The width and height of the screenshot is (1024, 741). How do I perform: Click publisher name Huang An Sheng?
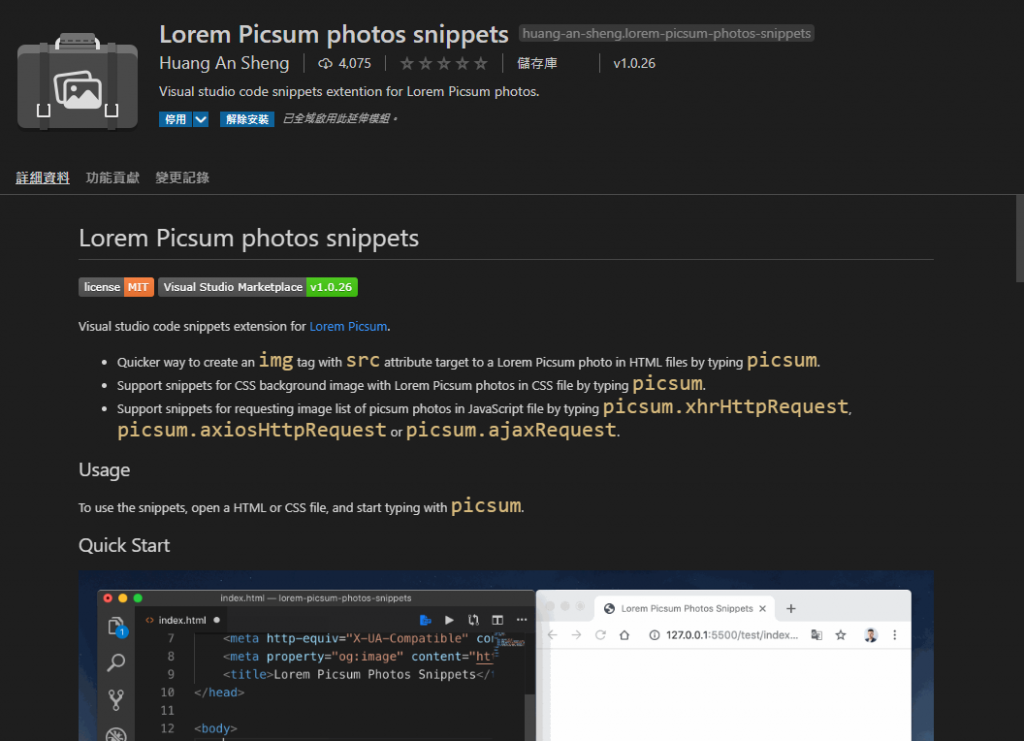[x=224, y=63]
